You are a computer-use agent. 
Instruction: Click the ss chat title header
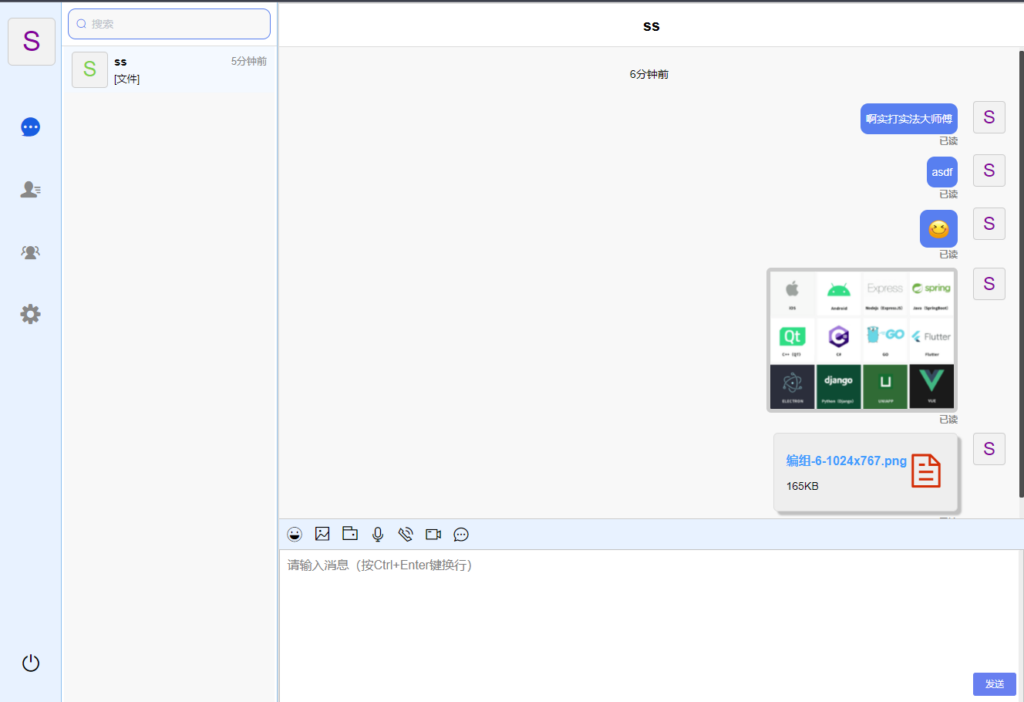coord(651,27)
